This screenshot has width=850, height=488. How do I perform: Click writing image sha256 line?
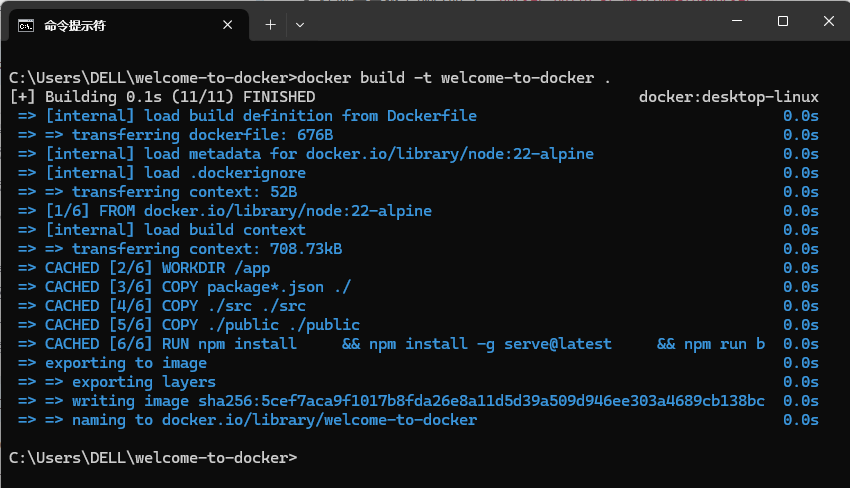(391, 401)
